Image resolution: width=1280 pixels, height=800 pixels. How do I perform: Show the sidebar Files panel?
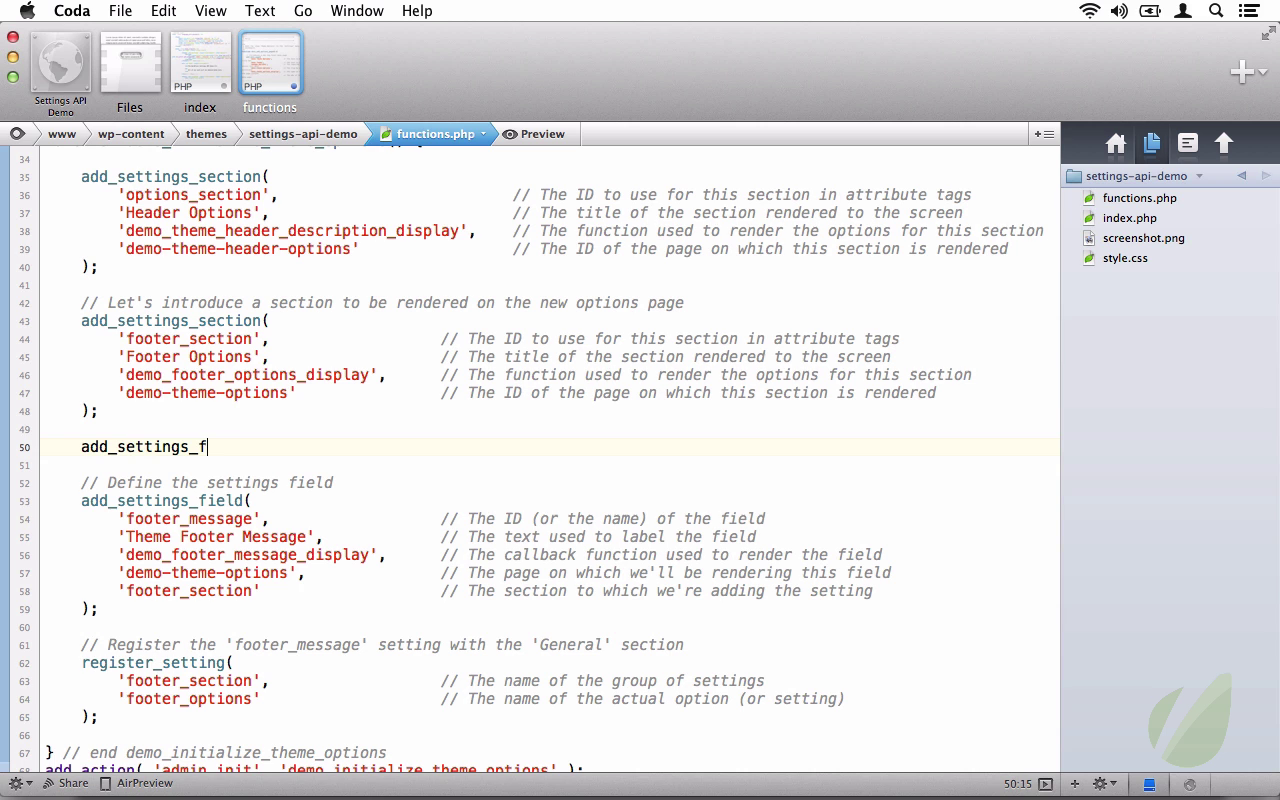coord(1152,144)
